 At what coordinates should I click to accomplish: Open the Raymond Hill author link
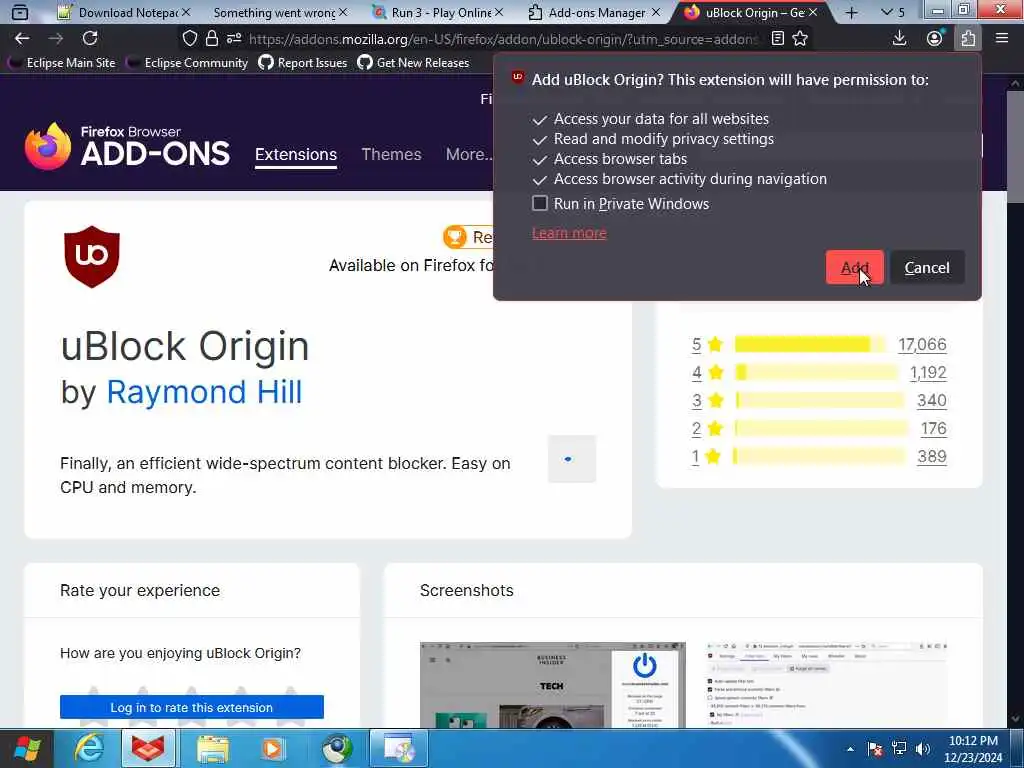click(x=204, y=392)
